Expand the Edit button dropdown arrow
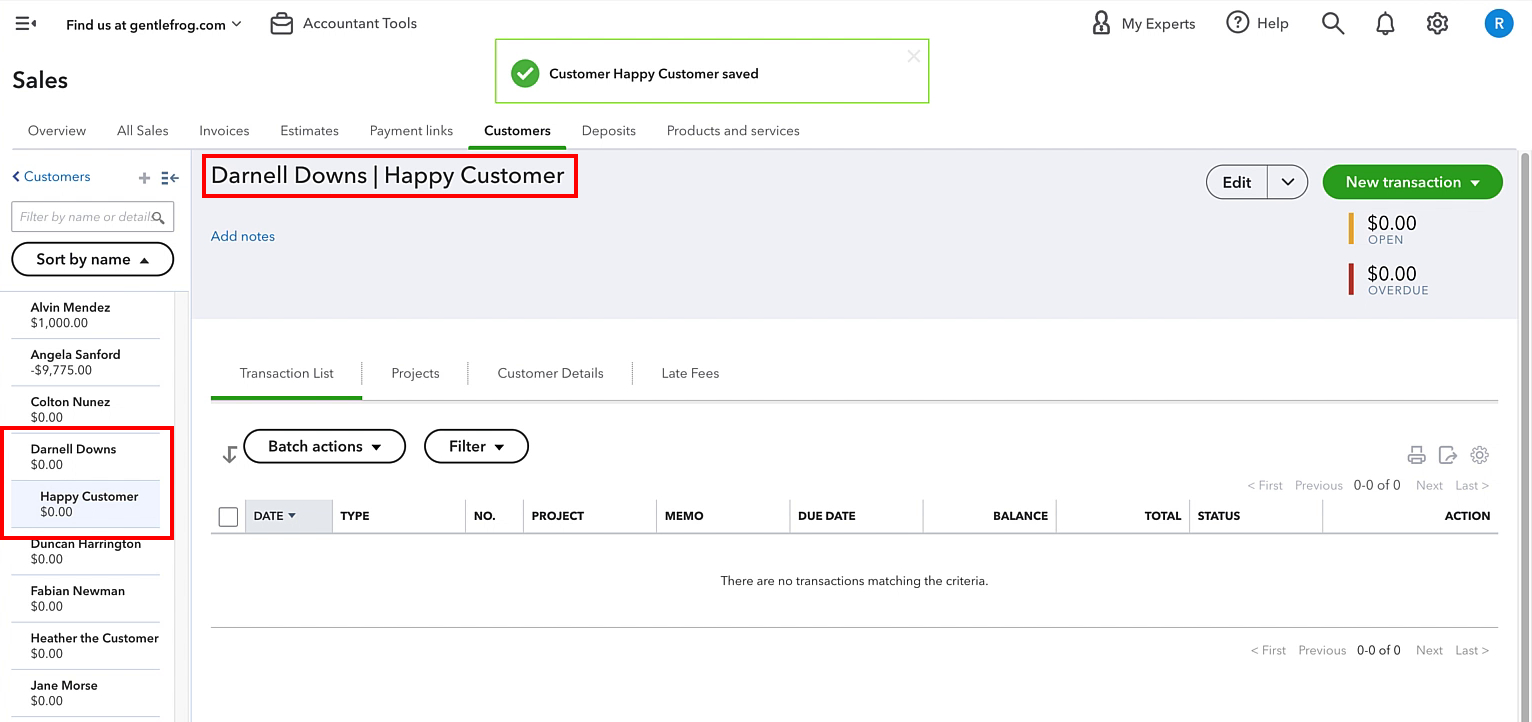Screen dimensions: 1532x722 tap(1288, 182)
